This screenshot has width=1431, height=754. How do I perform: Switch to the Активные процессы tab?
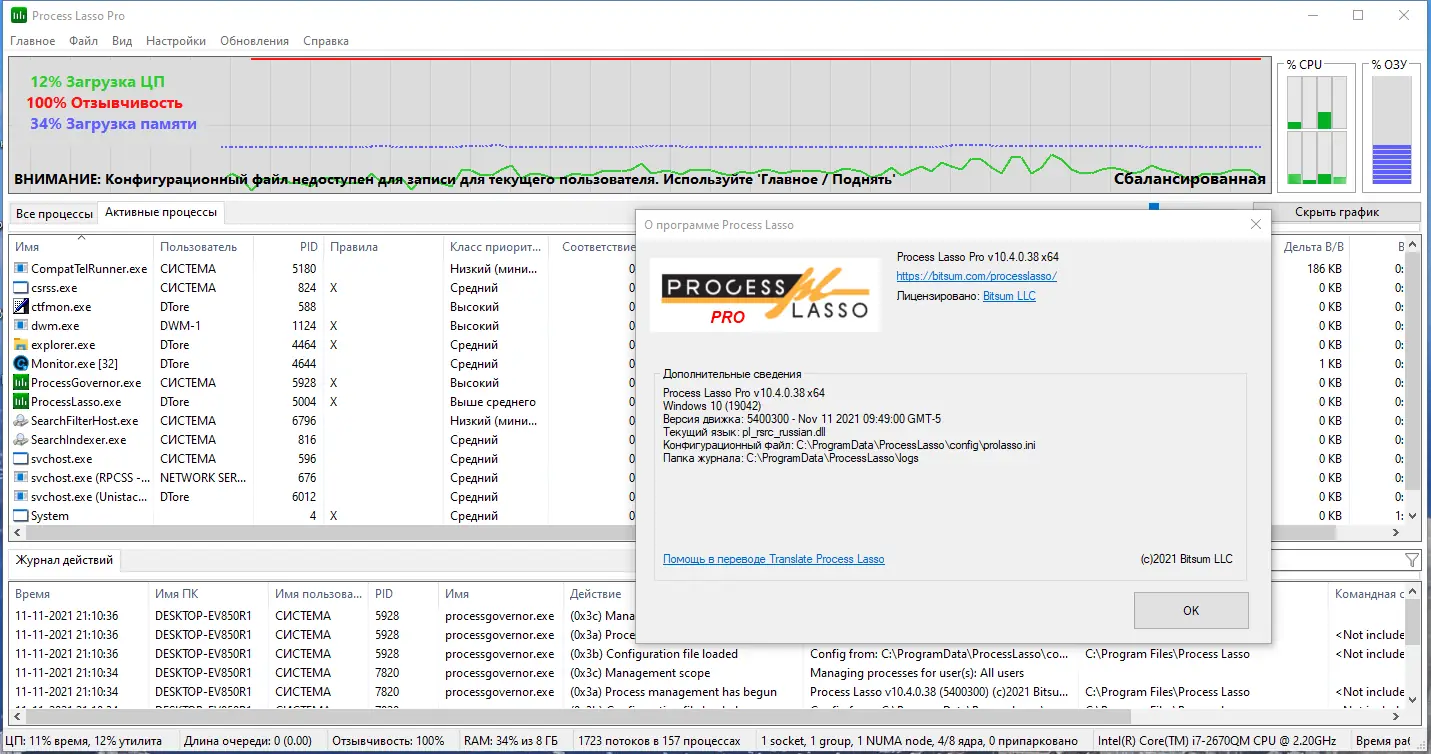coord(160,213)
